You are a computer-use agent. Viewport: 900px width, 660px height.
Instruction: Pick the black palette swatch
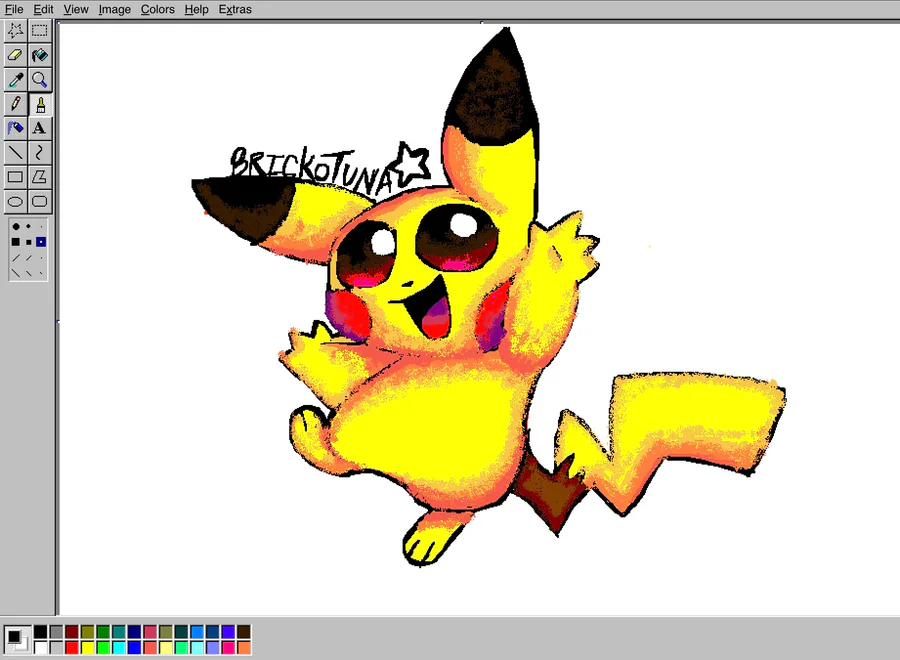click(x=40, y=632)
